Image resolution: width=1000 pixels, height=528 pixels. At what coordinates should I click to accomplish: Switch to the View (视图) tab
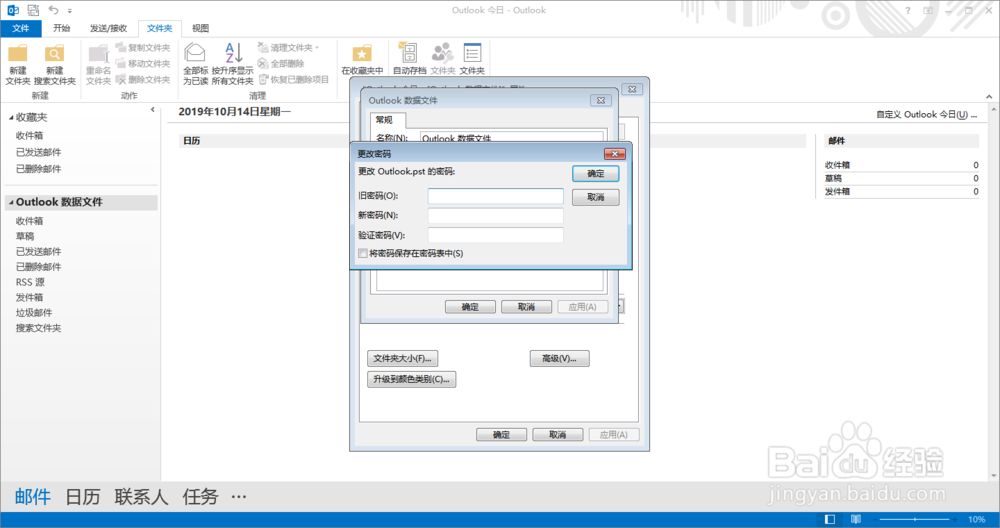[200, 28]
